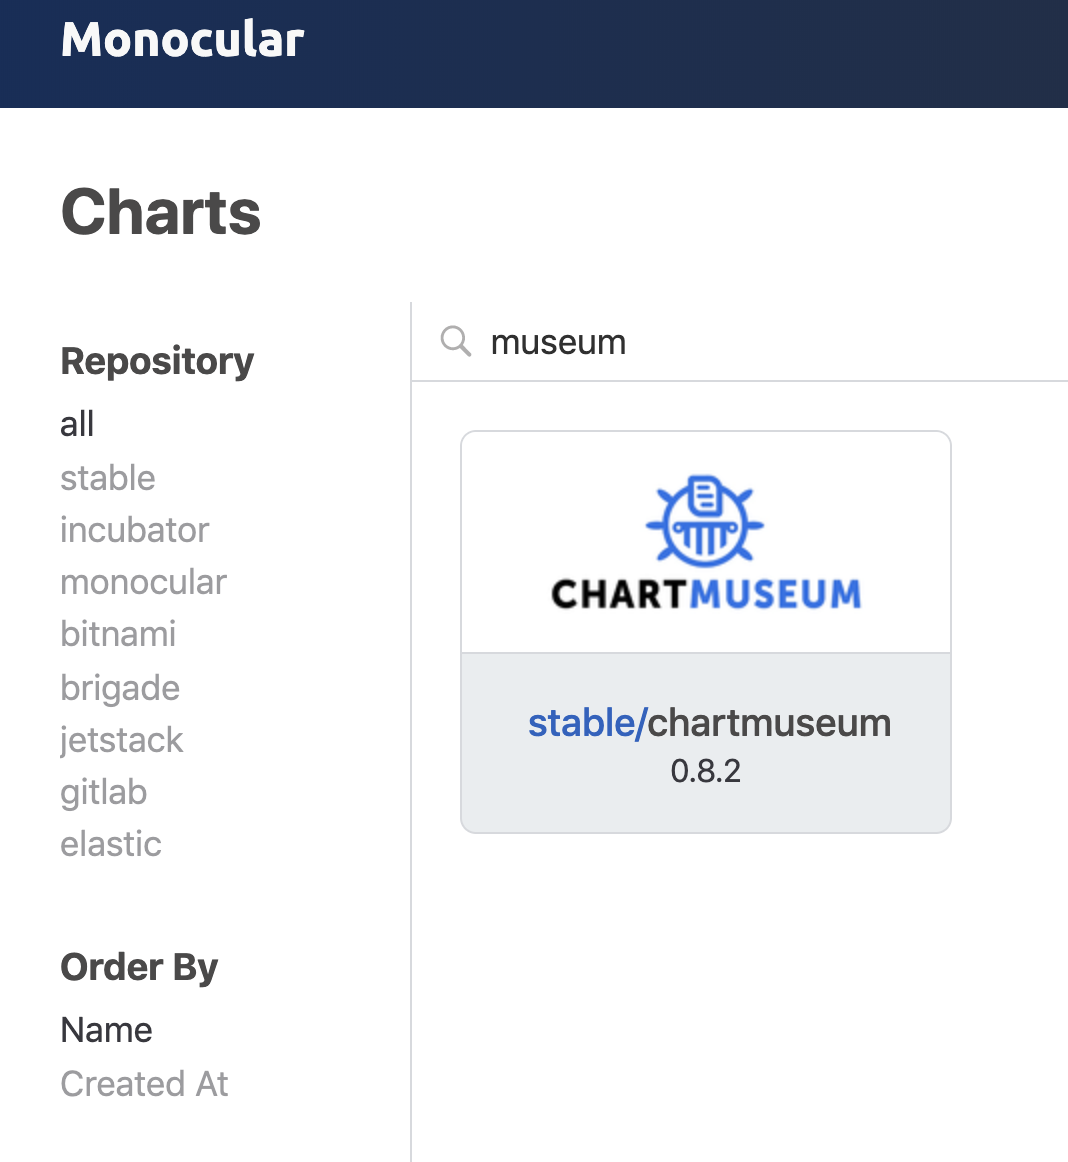Image resolution: width=1068 pixels, height=1162 pixels.
Task: Filter charts by the elastic repository
Action: click(x=111, y=844)
